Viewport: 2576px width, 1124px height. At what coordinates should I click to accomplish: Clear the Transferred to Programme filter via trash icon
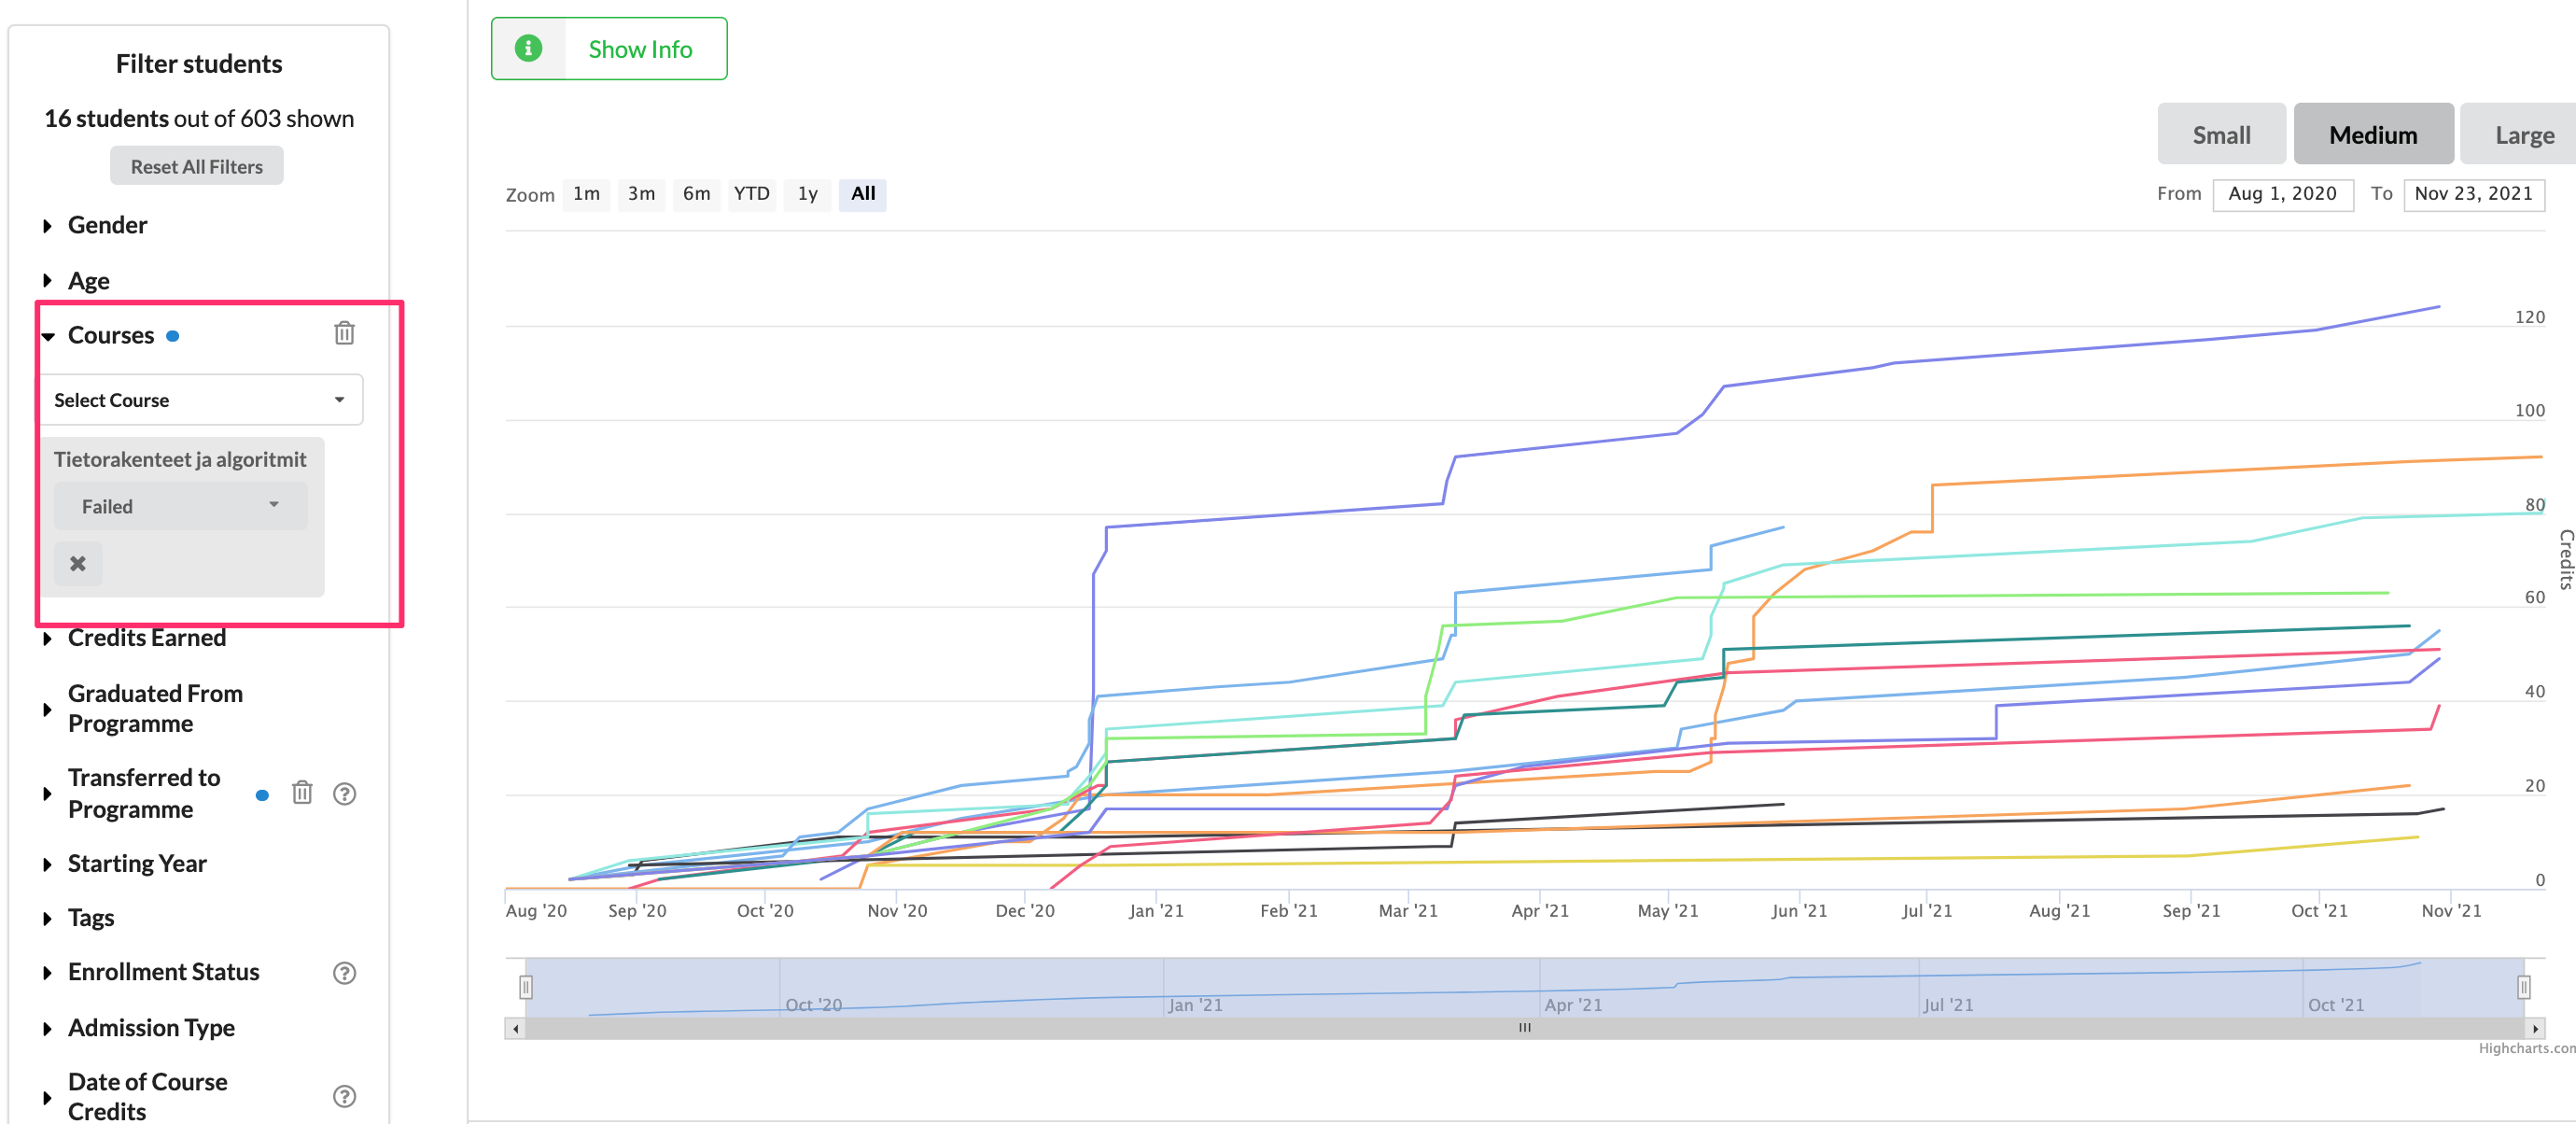click(x=302, y=793)
